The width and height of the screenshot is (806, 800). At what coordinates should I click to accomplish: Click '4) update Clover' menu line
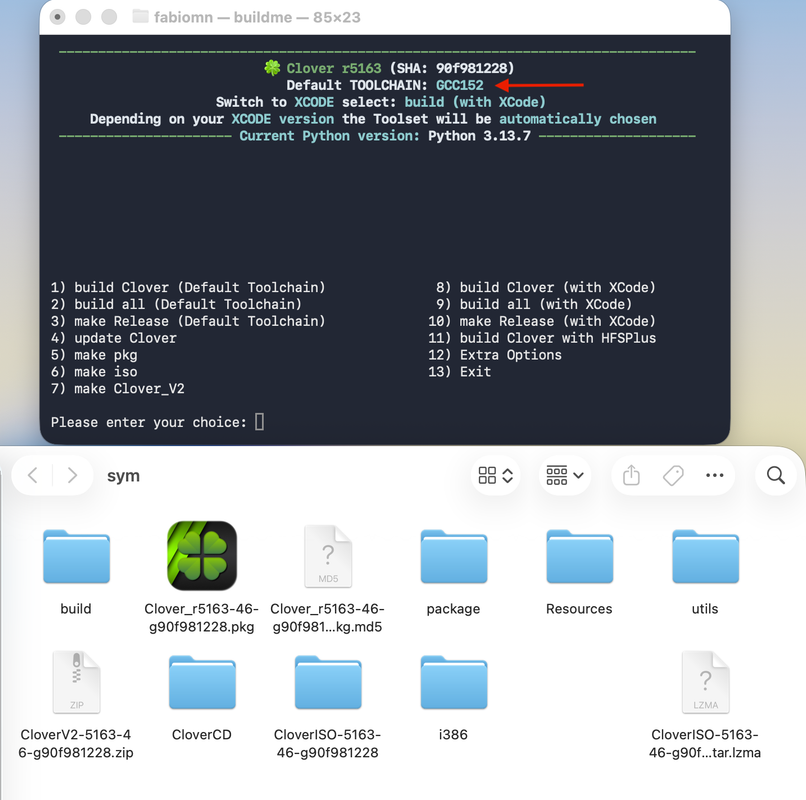114,338
